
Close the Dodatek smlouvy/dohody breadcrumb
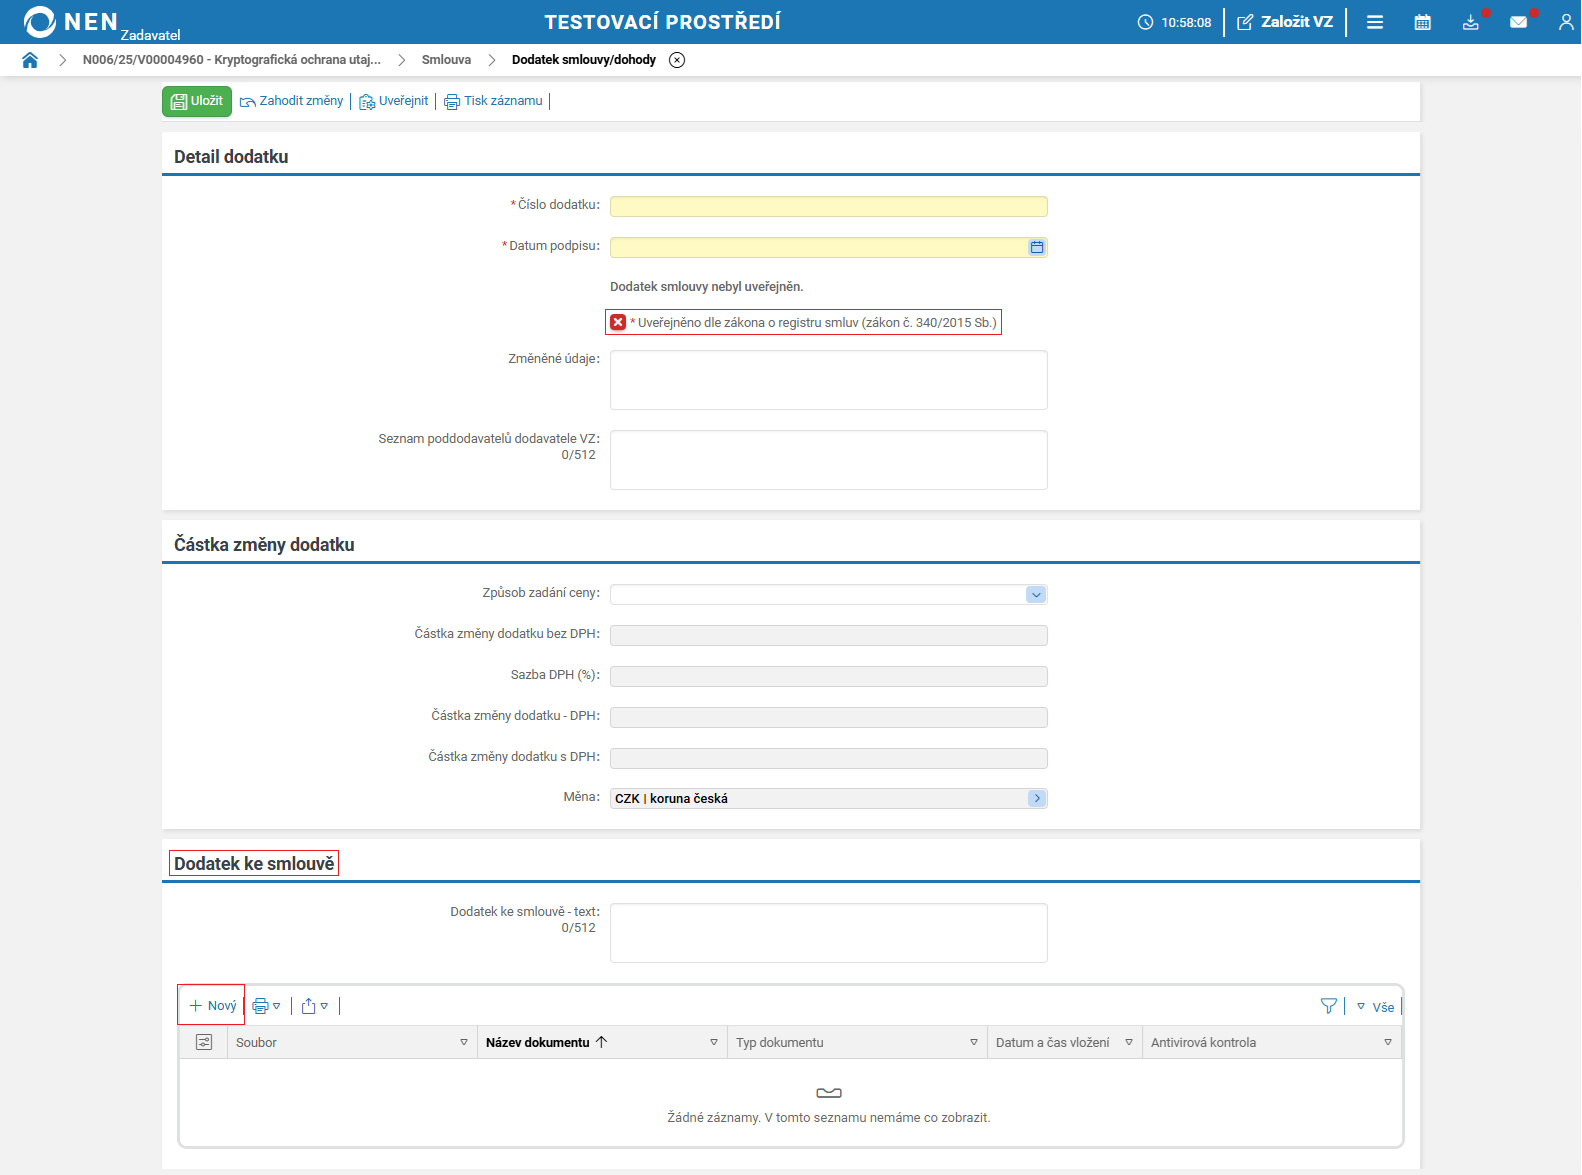click(x=677, y=60)
